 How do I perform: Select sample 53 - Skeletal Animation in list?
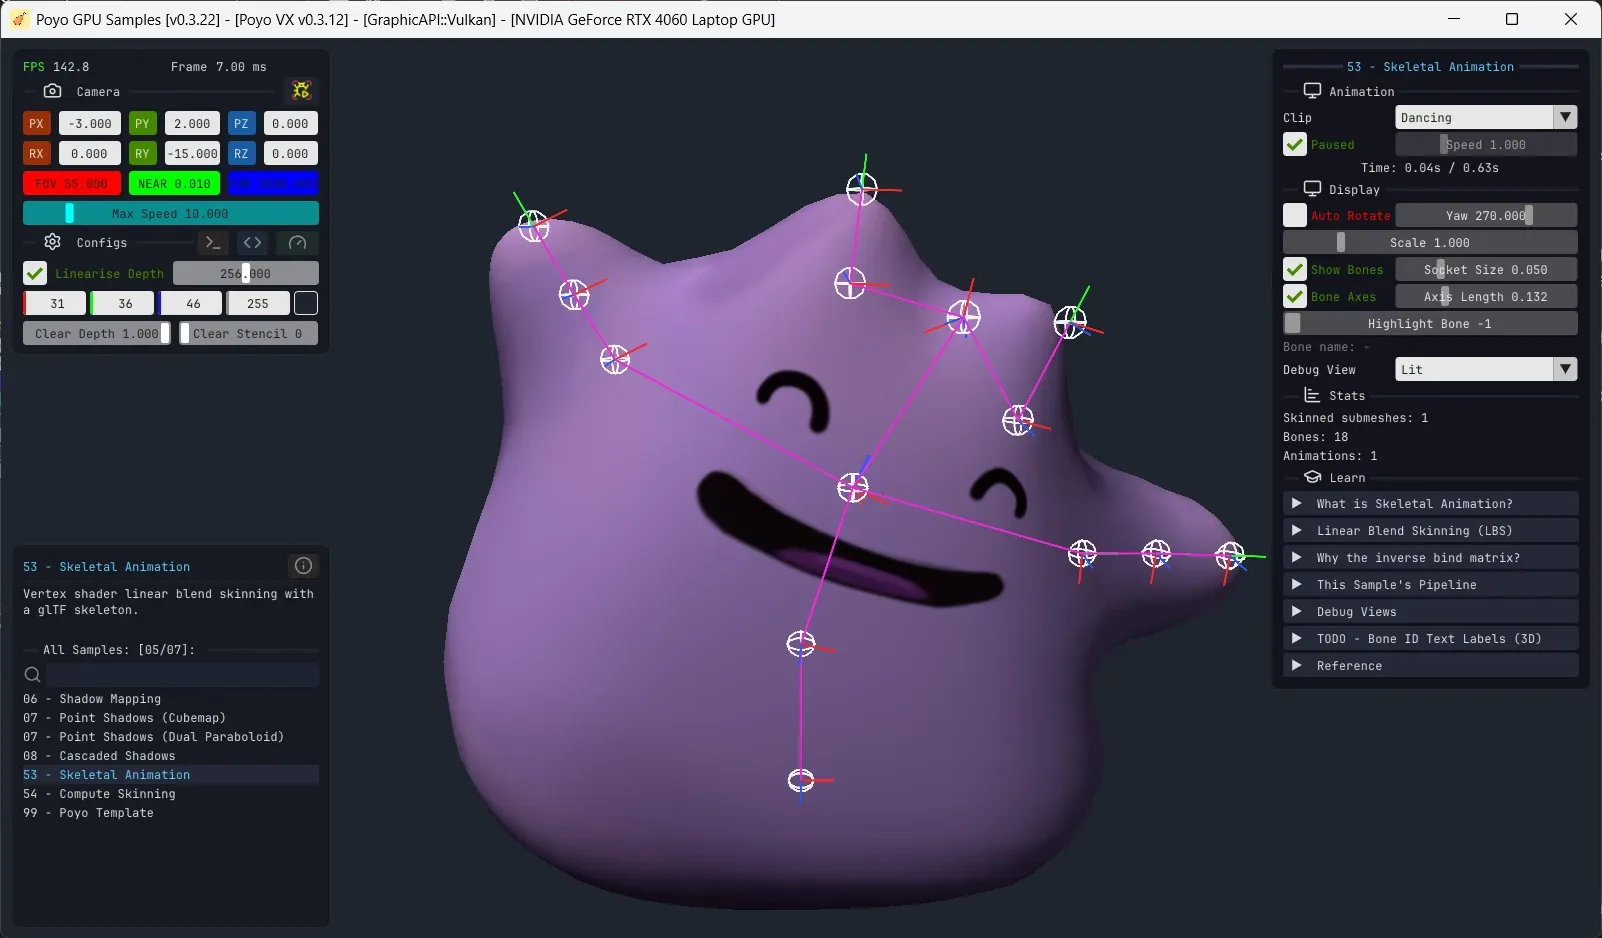171,774
